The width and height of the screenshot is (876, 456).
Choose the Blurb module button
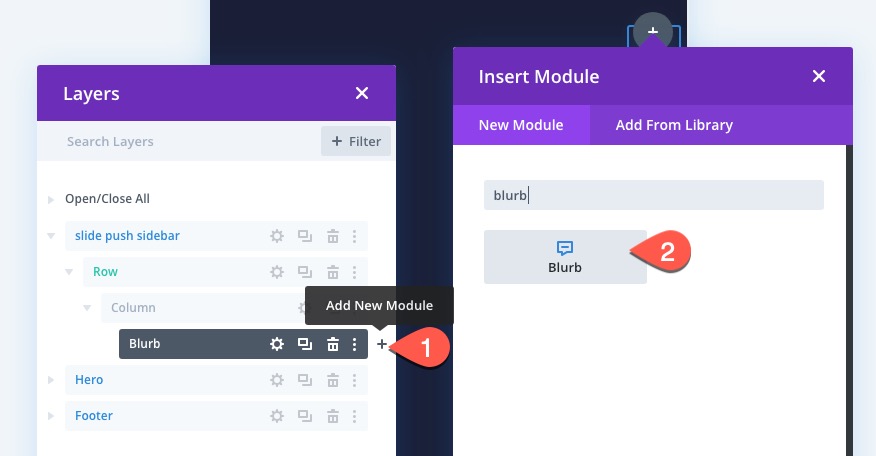[565, 257]
